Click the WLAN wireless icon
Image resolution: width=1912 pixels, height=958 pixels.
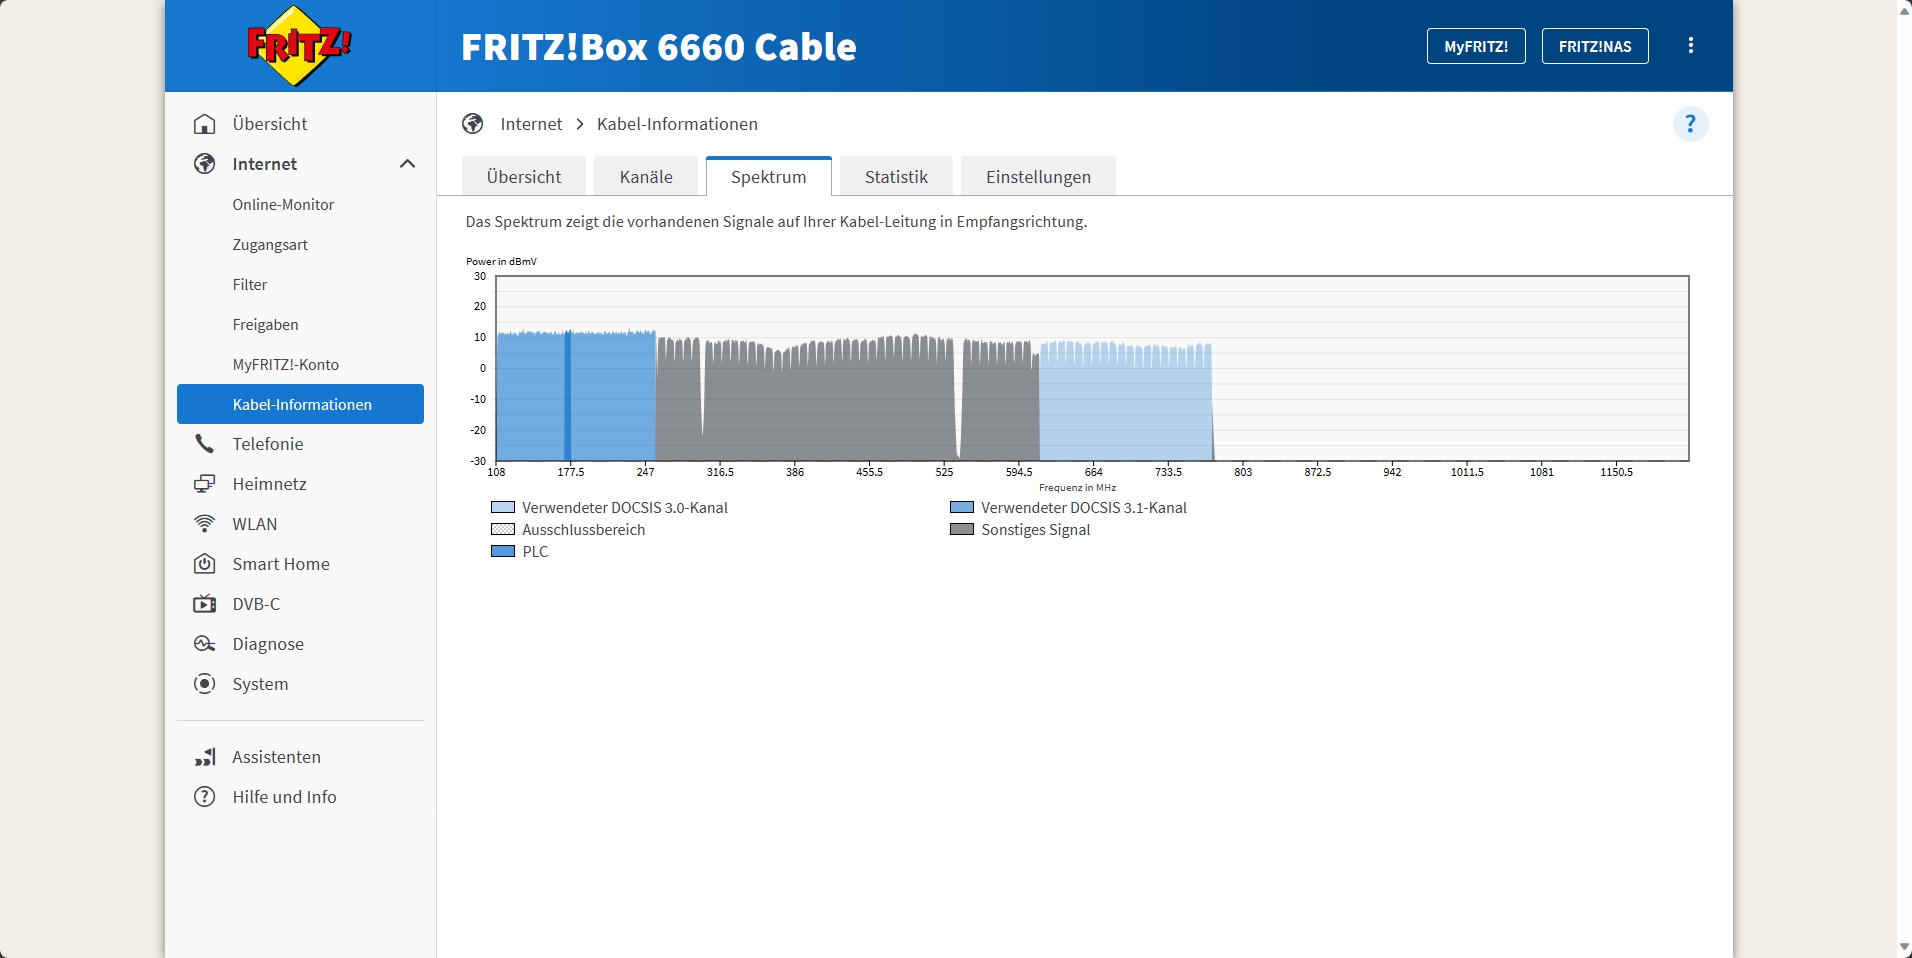[x=204, y=523]
